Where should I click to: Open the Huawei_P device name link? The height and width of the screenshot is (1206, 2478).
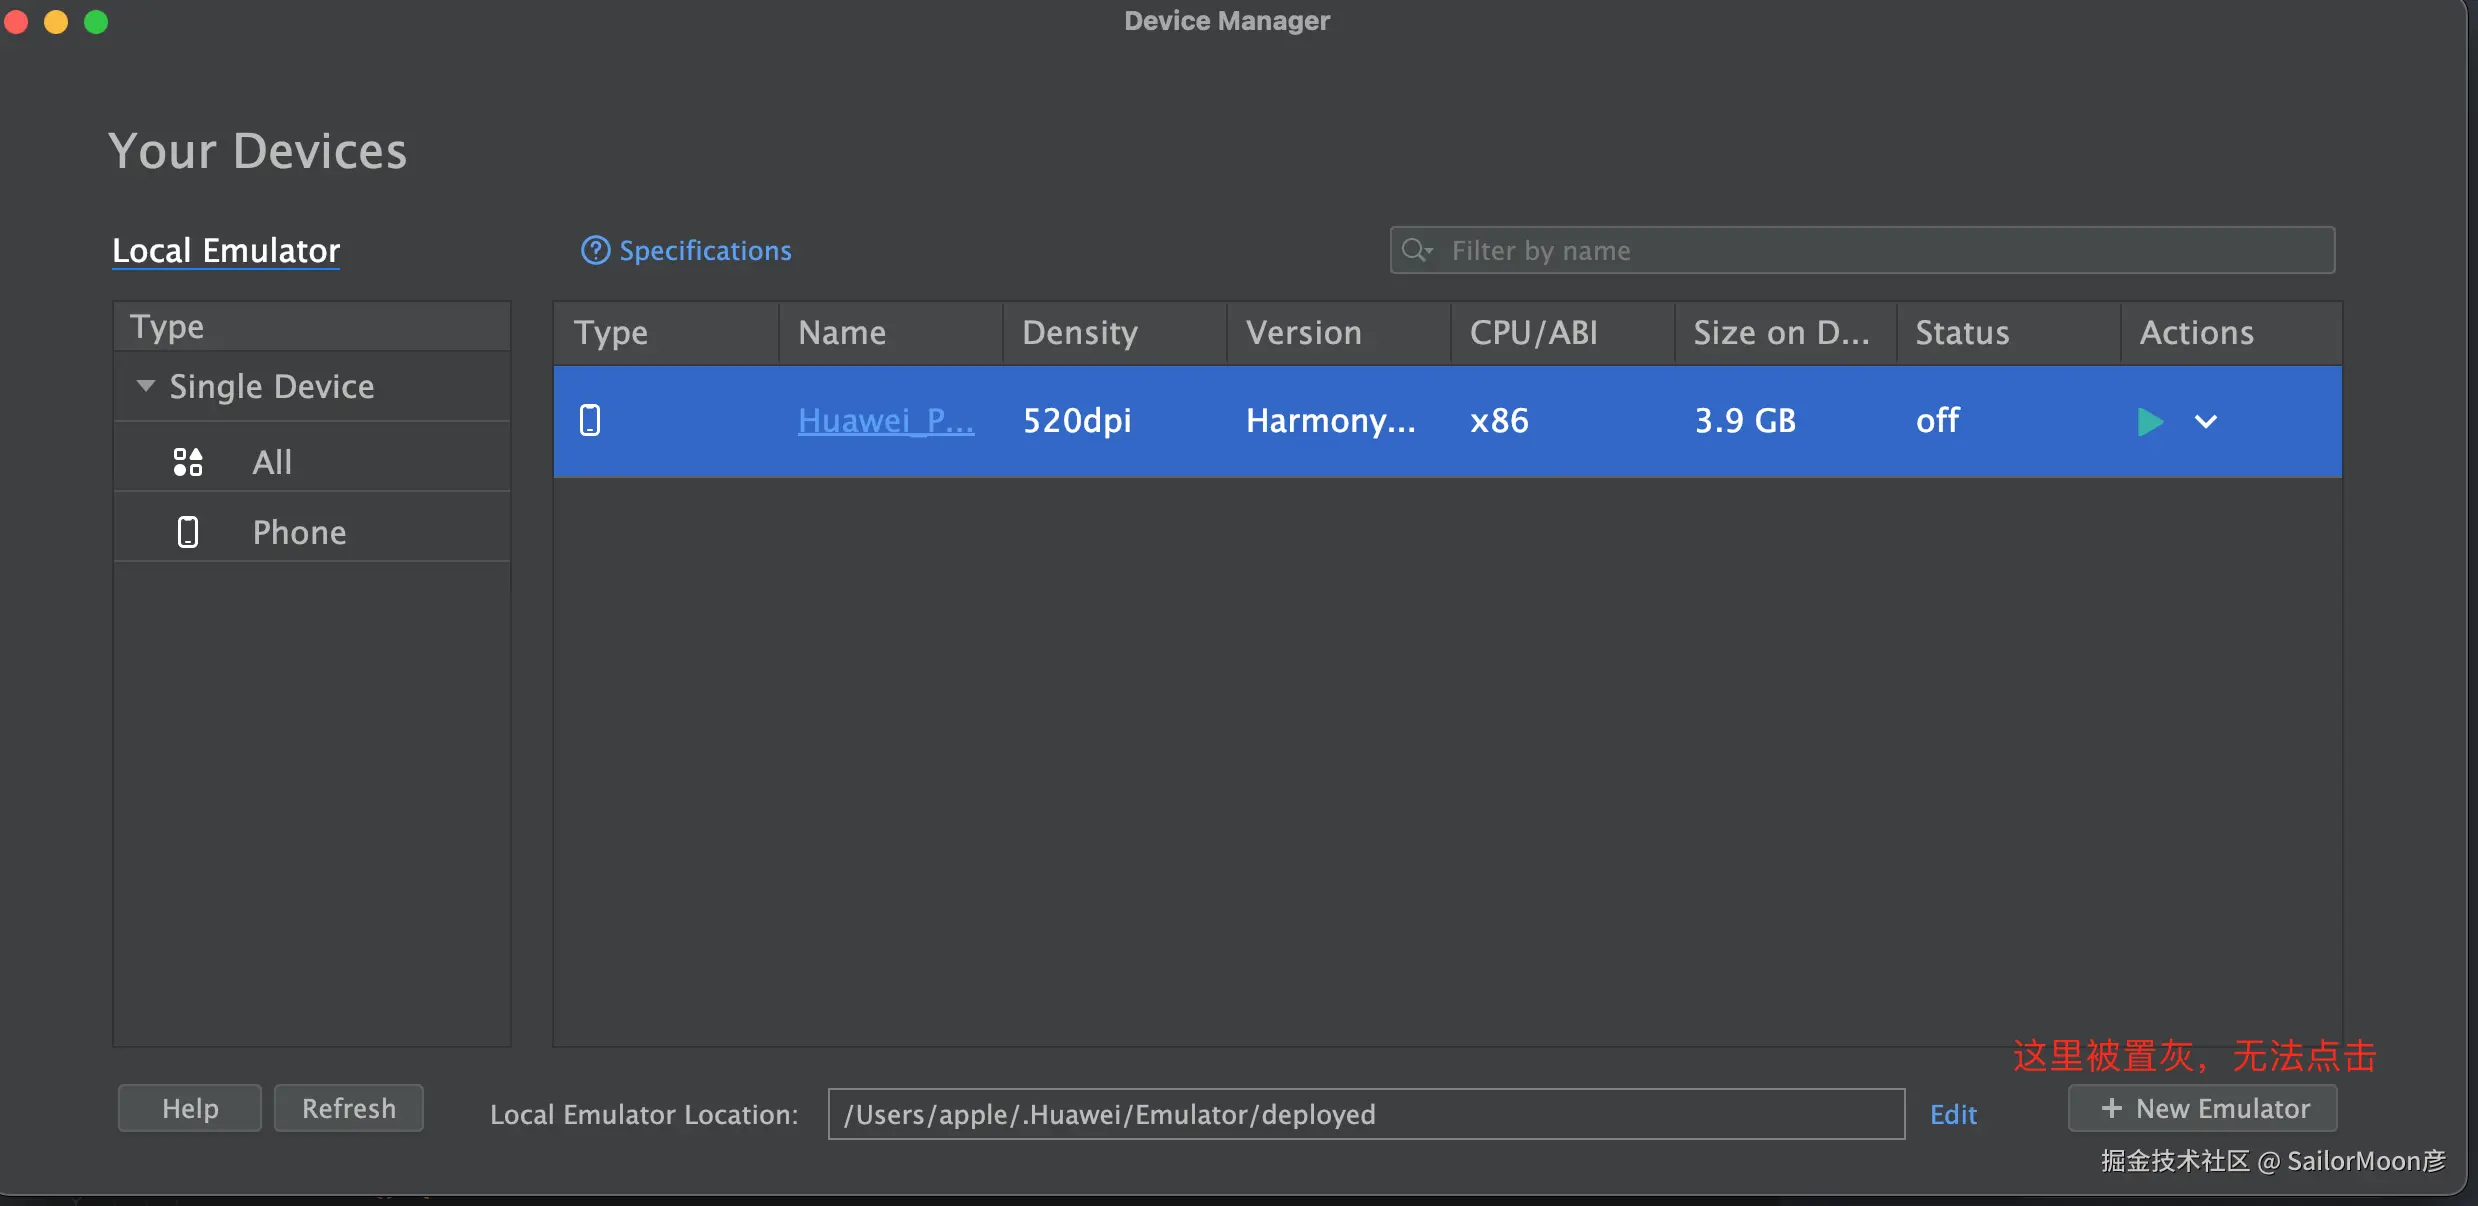click(x=885, y=420)
